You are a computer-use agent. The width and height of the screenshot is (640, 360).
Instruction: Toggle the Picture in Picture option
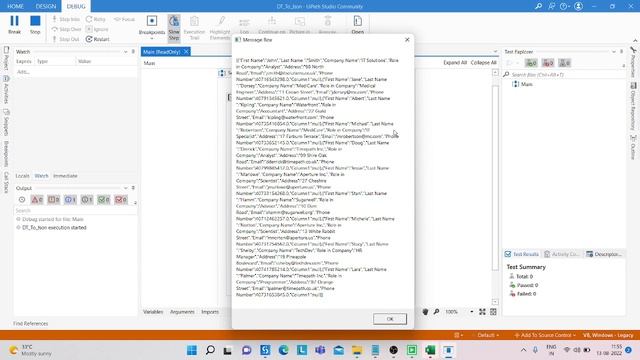pyautogui.click(x=300, y=24)
